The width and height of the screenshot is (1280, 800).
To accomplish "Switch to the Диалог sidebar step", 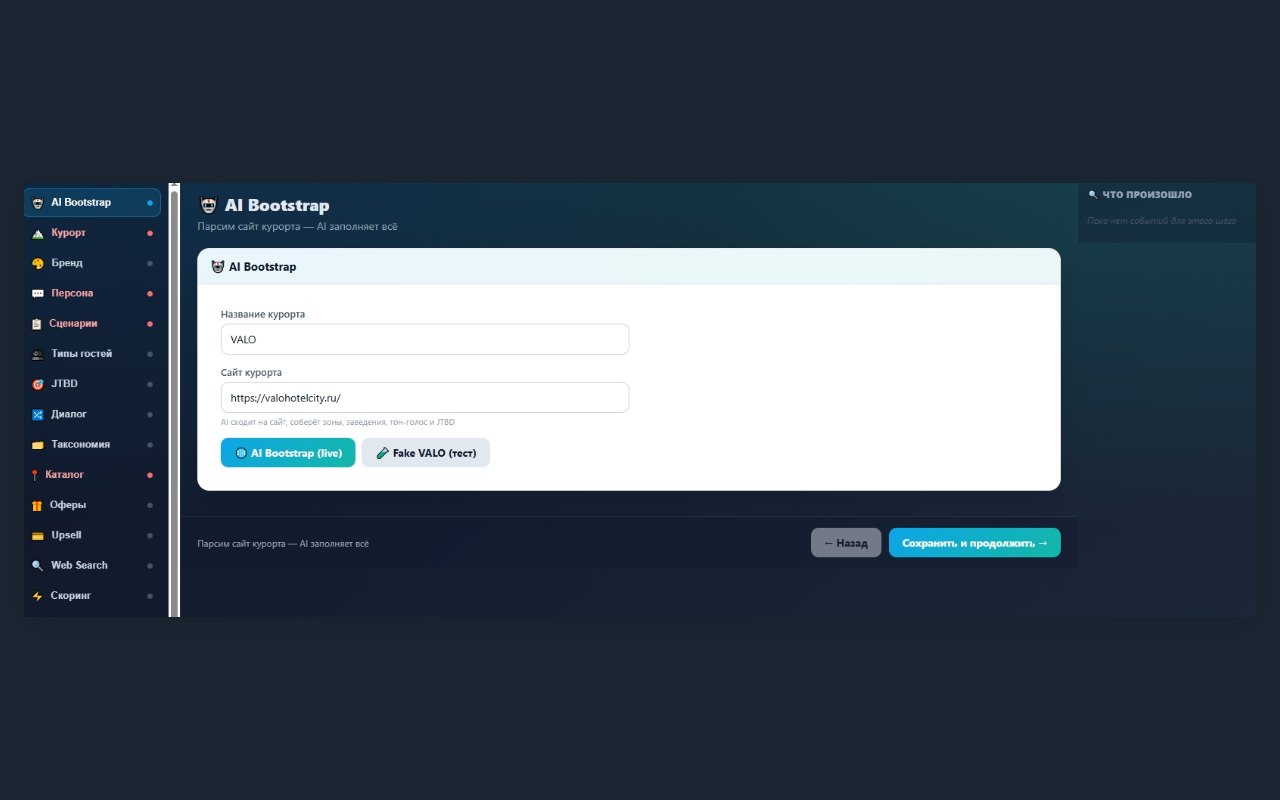I will [x=92, y=414].
